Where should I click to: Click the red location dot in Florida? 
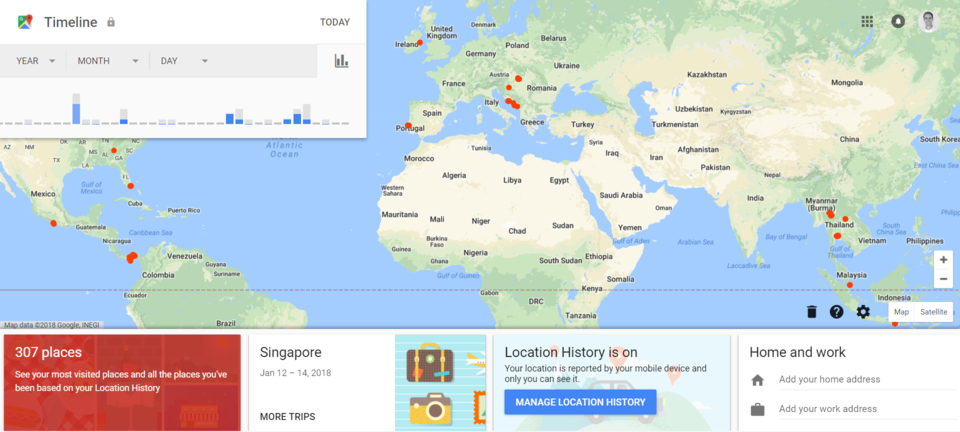click(x=130, y=186)
